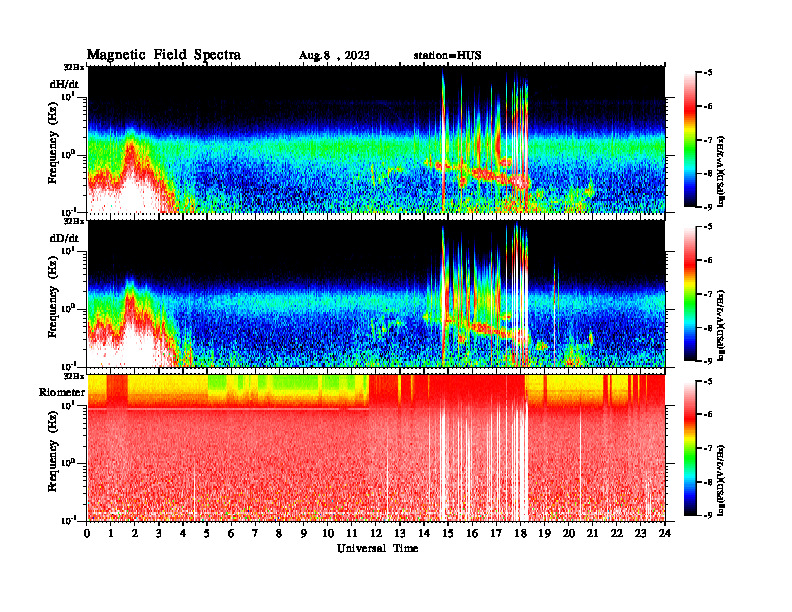Click the "-8" tick of the Riometer color bar
Viewport: 792px width, 612px height.
pos(708,482)
